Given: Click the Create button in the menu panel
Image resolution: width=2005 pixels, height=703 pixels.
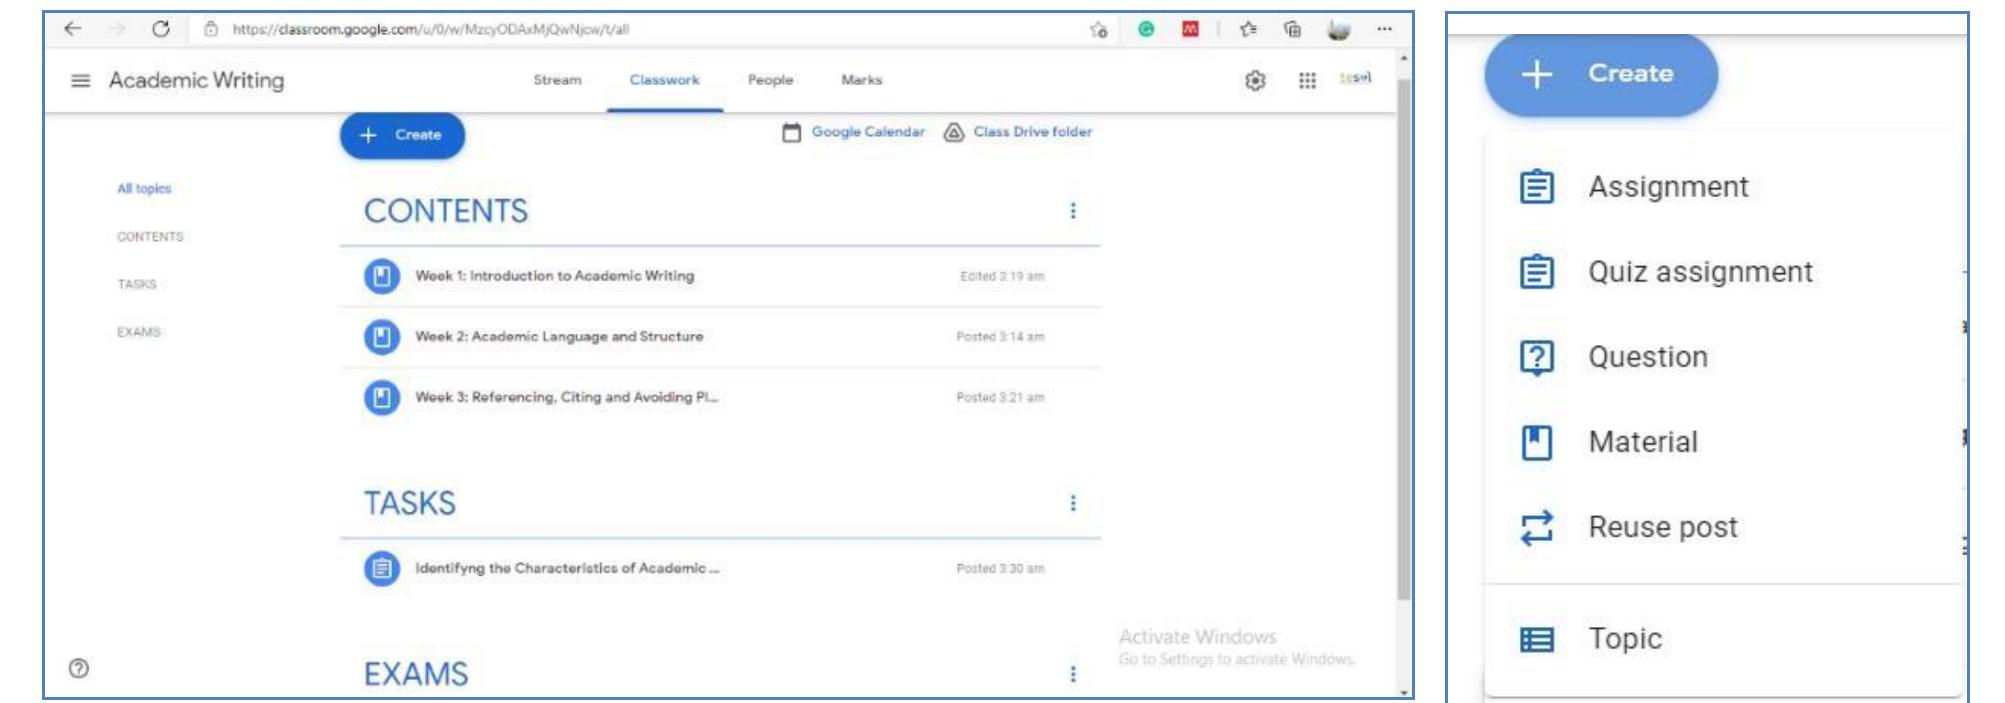Looking at the screenshot, I should pos(1601,74).
